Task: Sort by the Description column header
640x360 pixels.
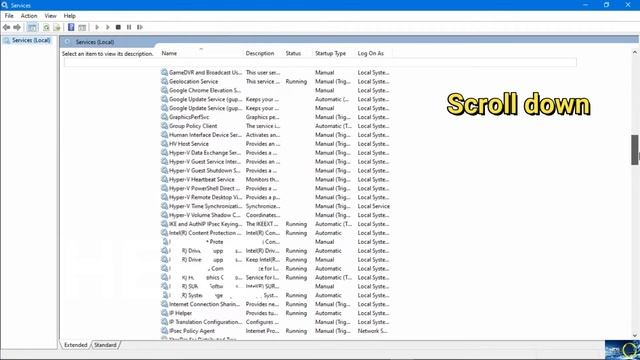Action: point(260,53)
